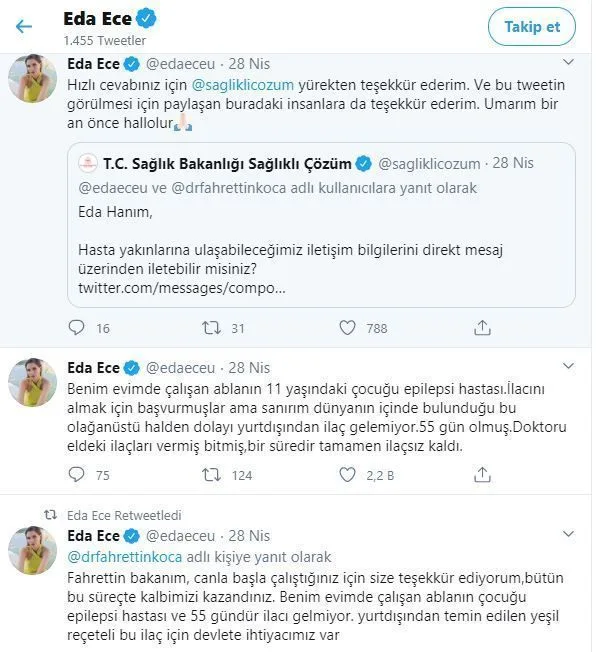Open the T.C. Sağlık Bakanlığı profile logo

[88, 163]
